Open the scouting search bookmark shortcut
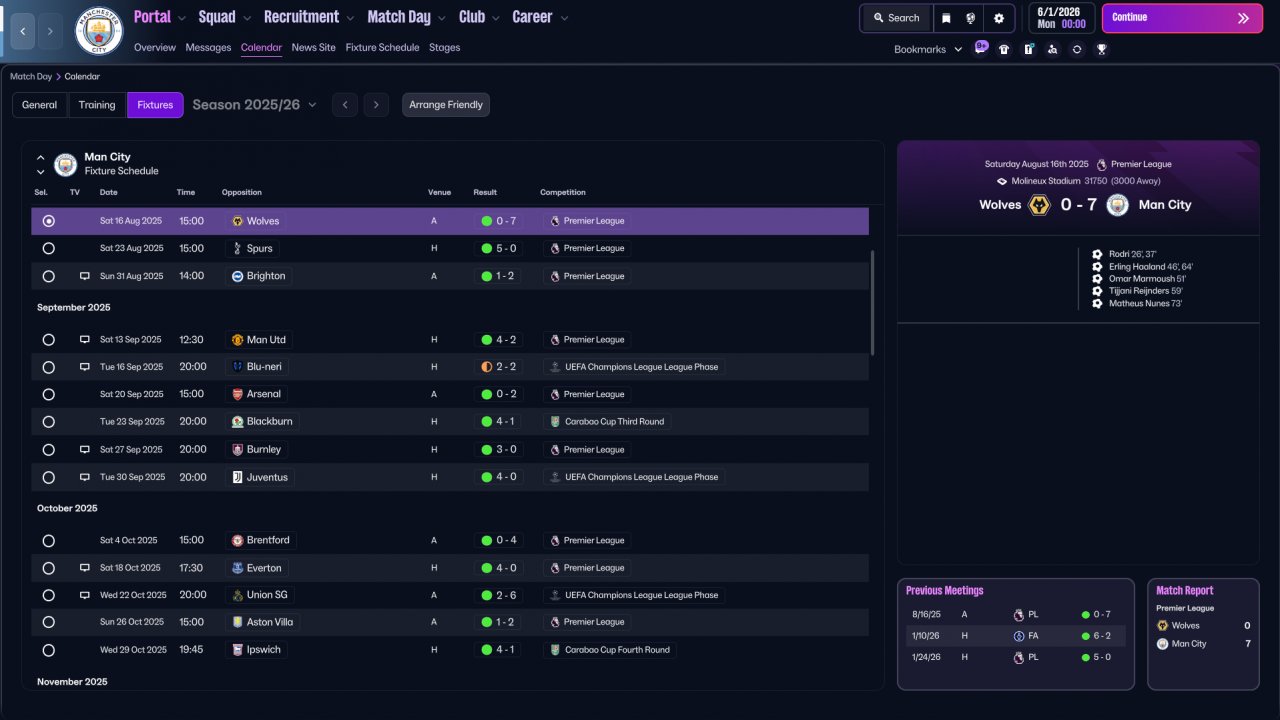1280x720 pixels. [x=1052, y=49]
